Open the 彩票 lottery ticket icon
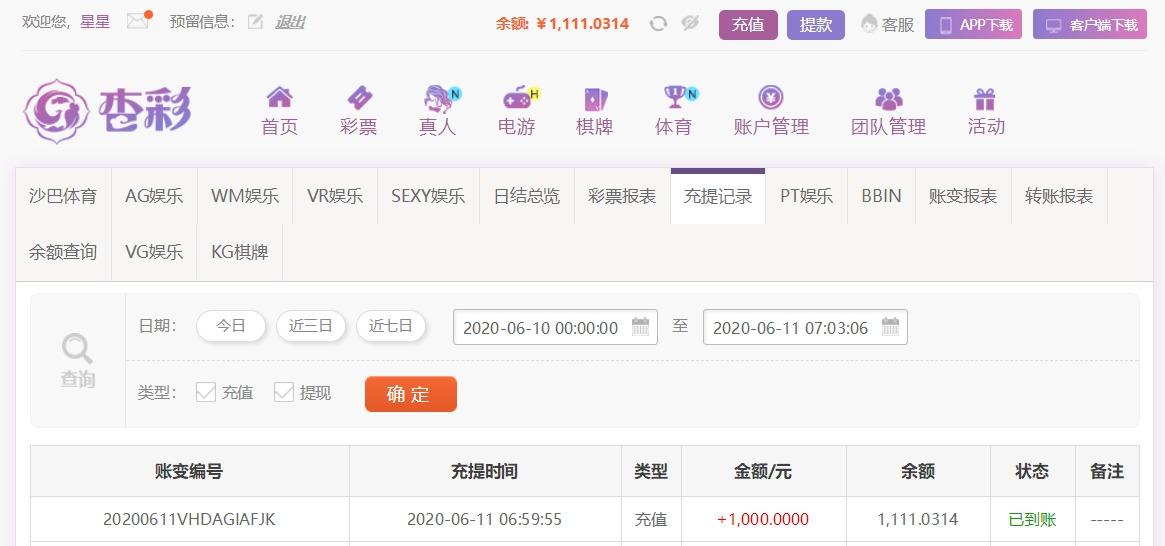 point(359,97)
